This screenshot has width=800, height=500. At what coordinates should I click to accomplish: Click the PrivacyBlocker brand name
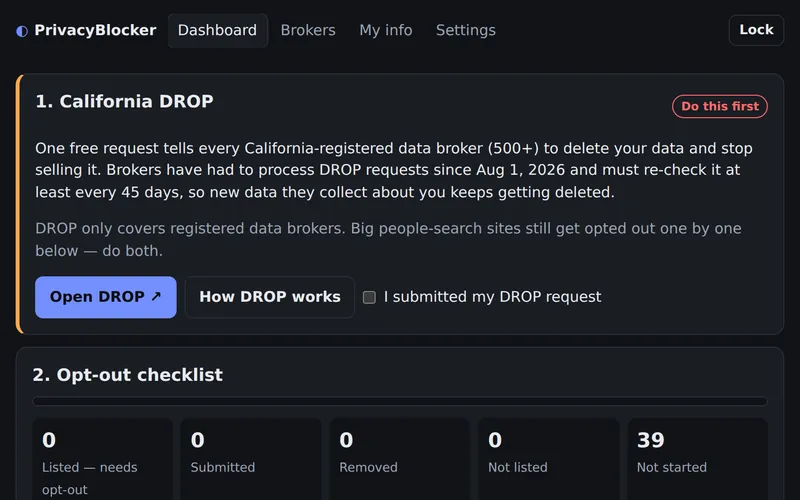95,31
